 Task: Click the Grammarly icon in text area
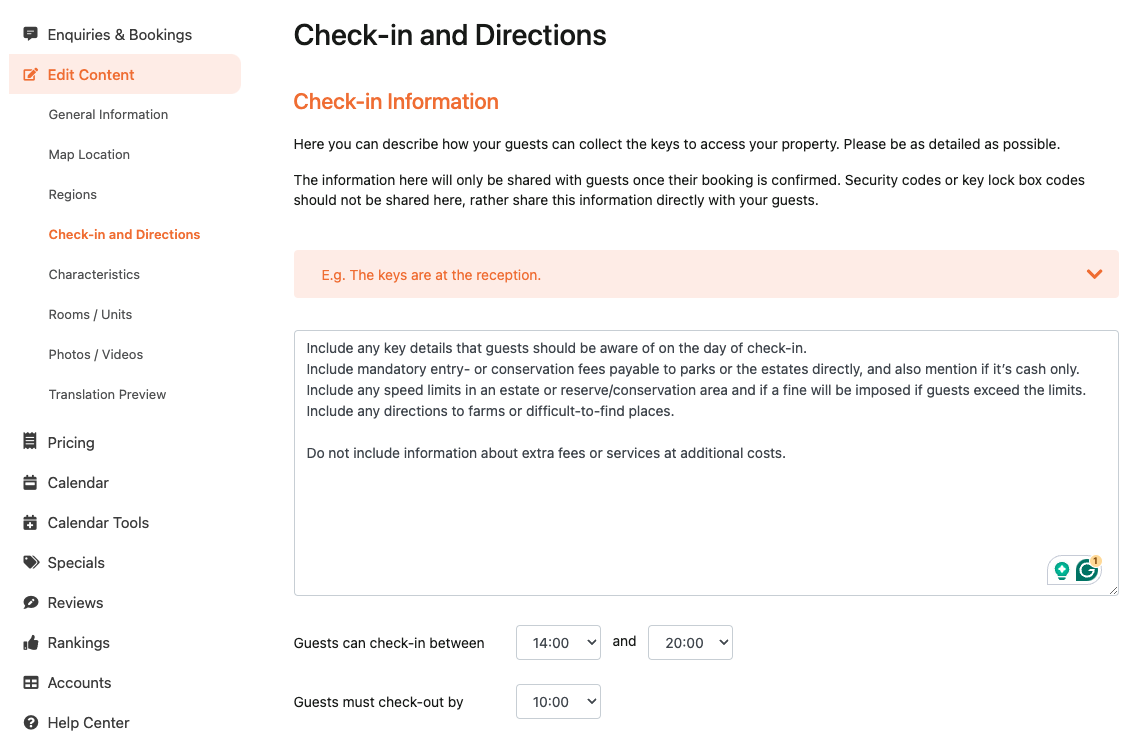coord(1087,570)
